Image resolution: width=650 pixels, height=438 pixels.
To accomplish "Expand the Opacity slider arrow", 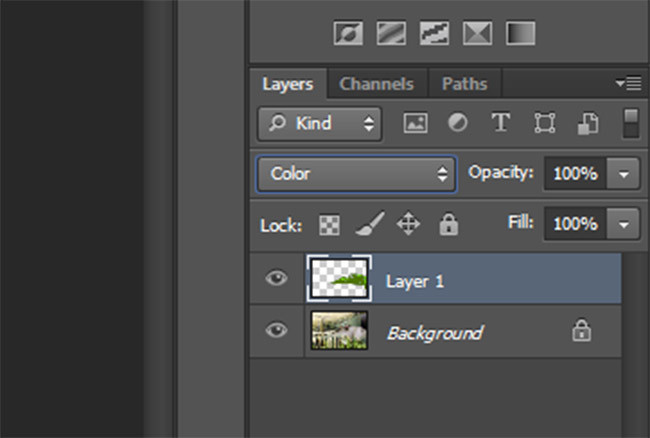I will [625, 174].
